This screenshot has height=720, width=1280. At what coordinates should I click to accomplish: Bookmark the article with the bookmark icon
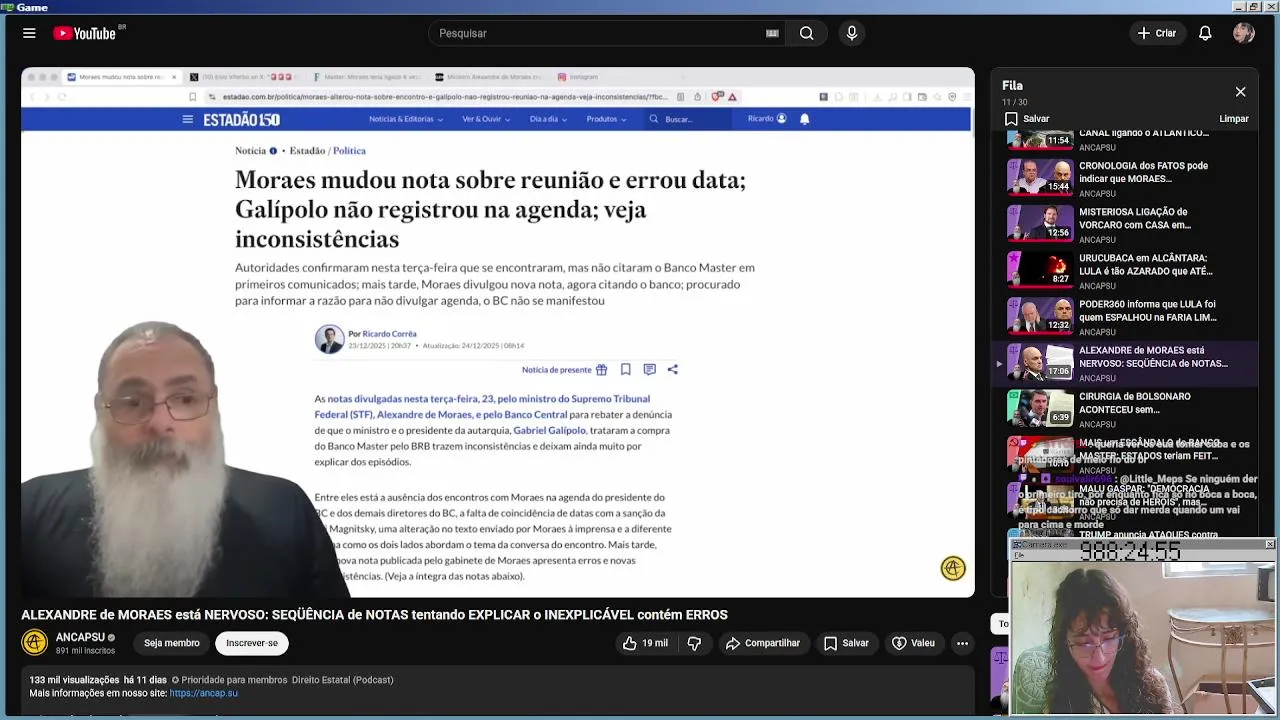pyautogui.click(x=625, y=370)
